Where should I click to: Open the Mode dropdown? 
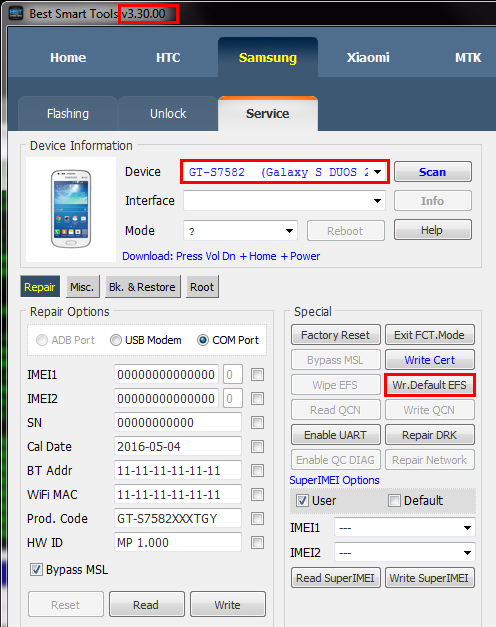tap(289, 231)
